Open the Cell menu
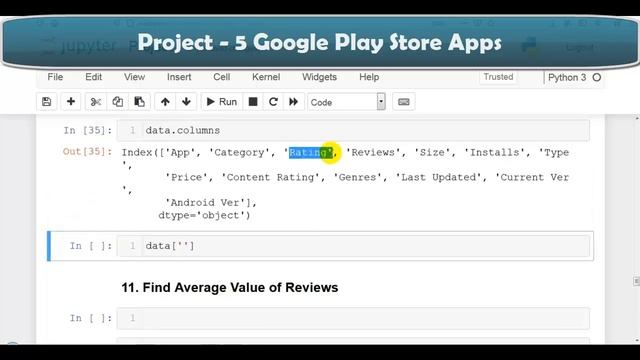Screen dimensions: 640x360 (222, 77)
